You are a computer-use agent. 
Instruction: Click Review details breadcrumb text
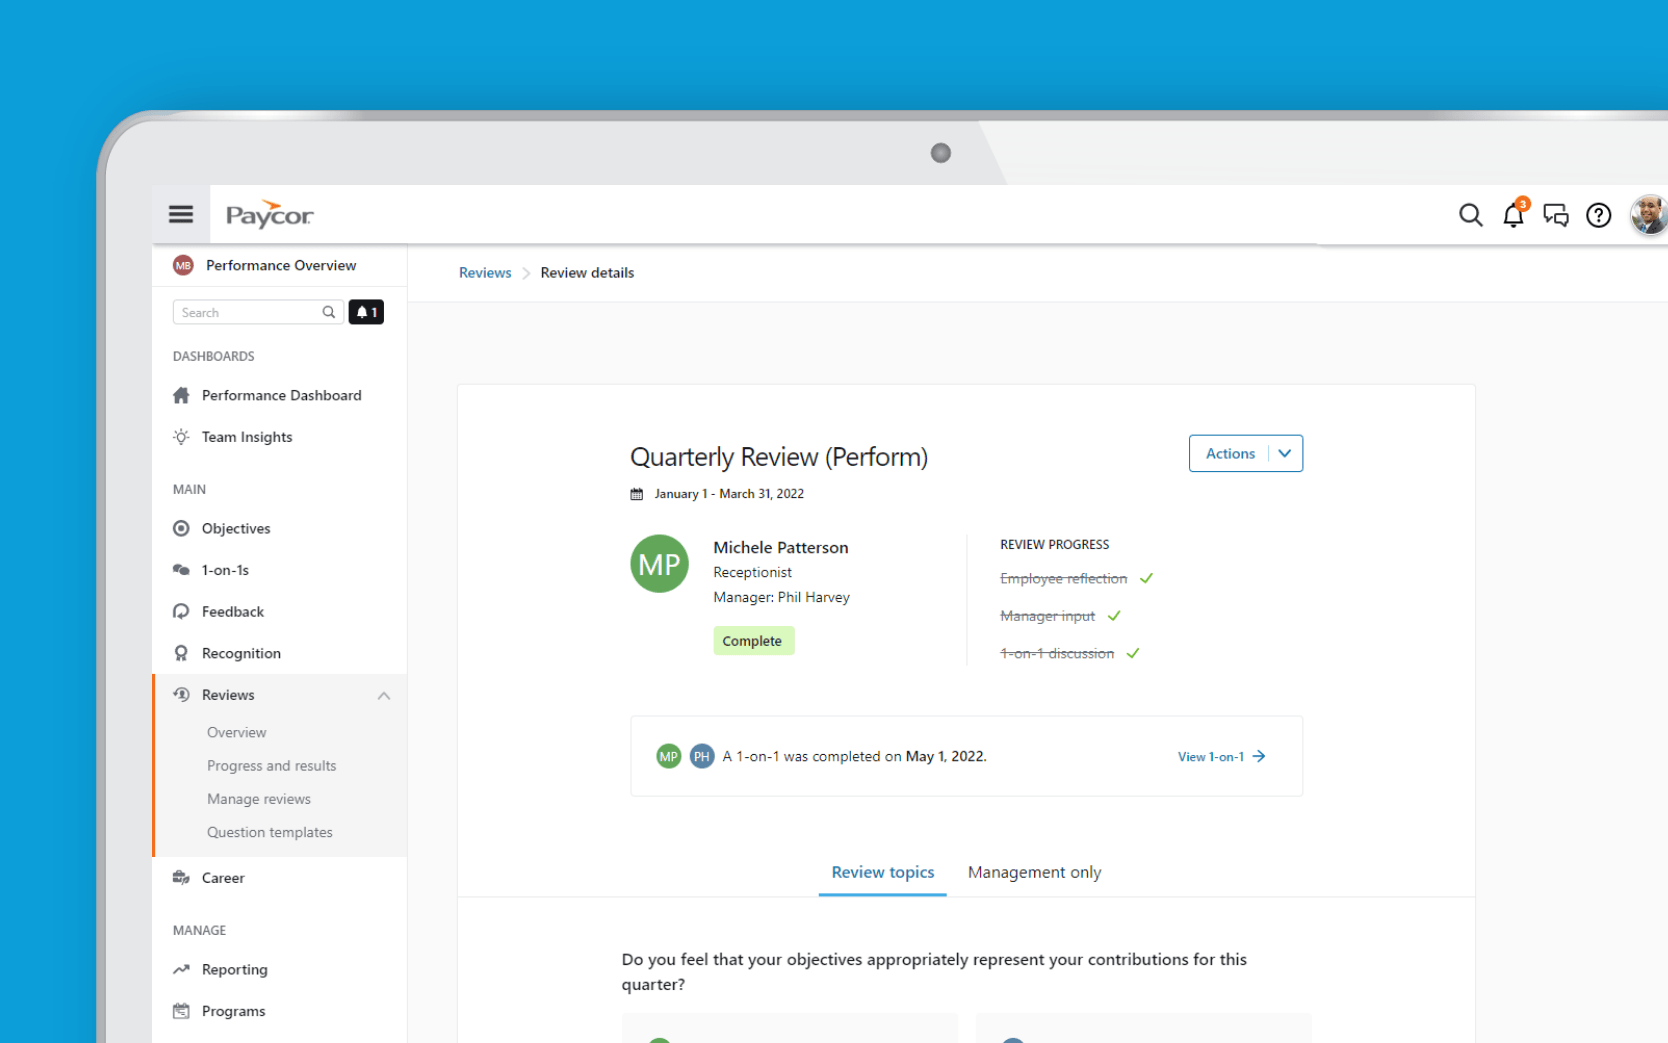[587, 273]
